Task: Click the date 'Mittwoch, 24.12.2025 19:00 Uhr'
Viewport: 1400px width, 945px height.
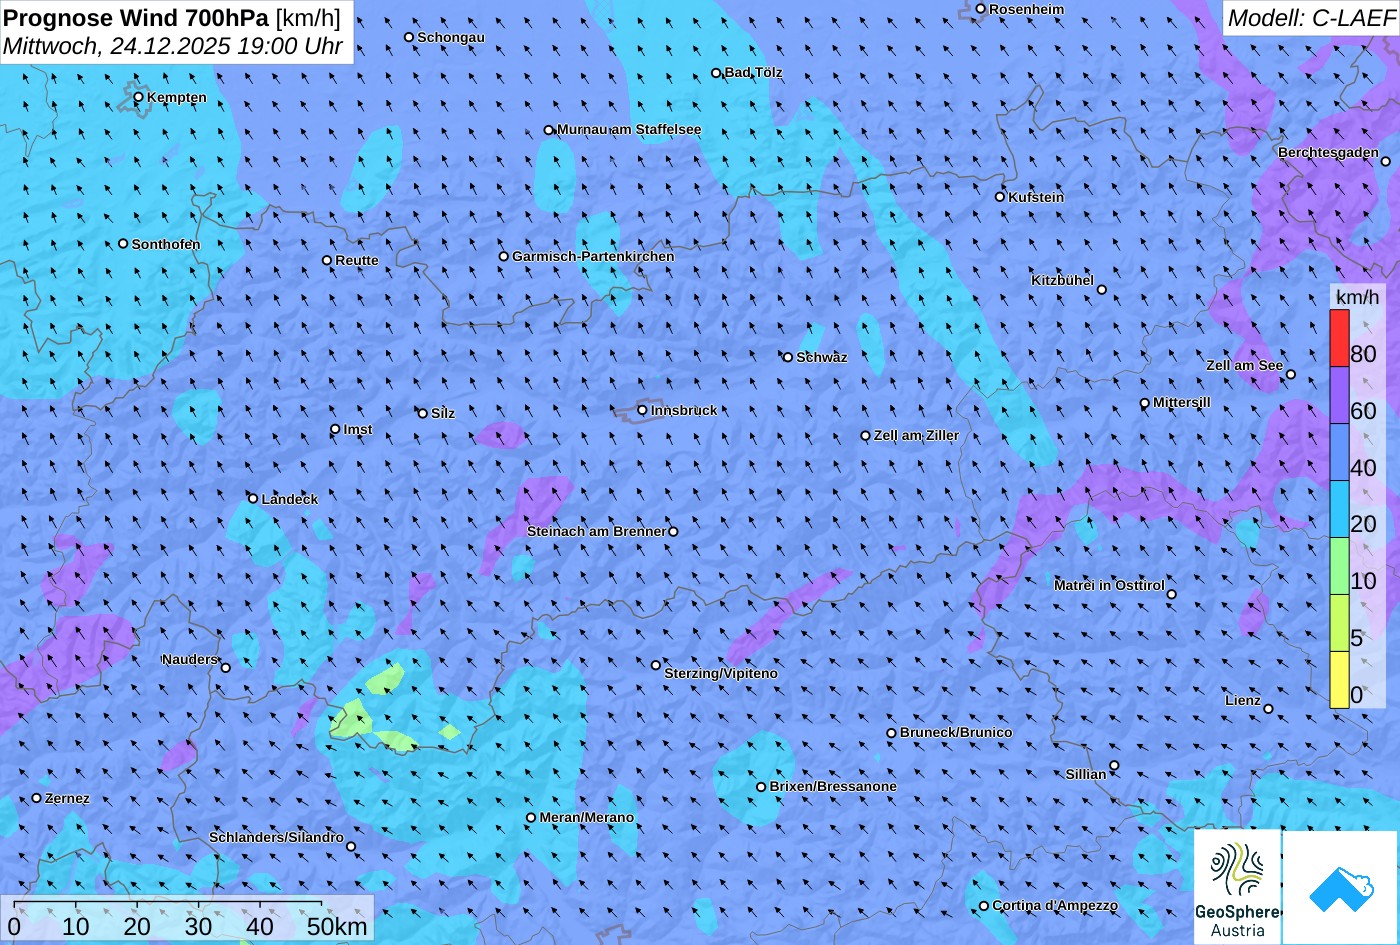Action: pos(173,46)
